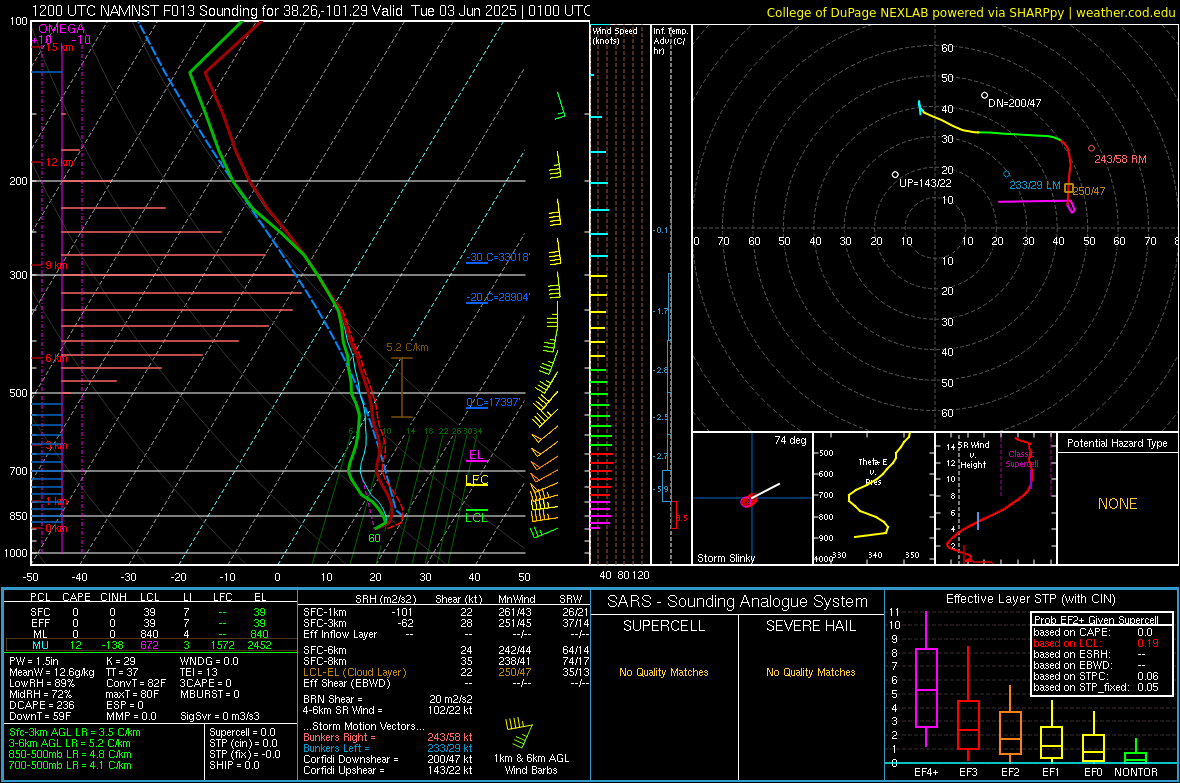Click 'SARS - Sounding Analogue System' header

point(738,602)
